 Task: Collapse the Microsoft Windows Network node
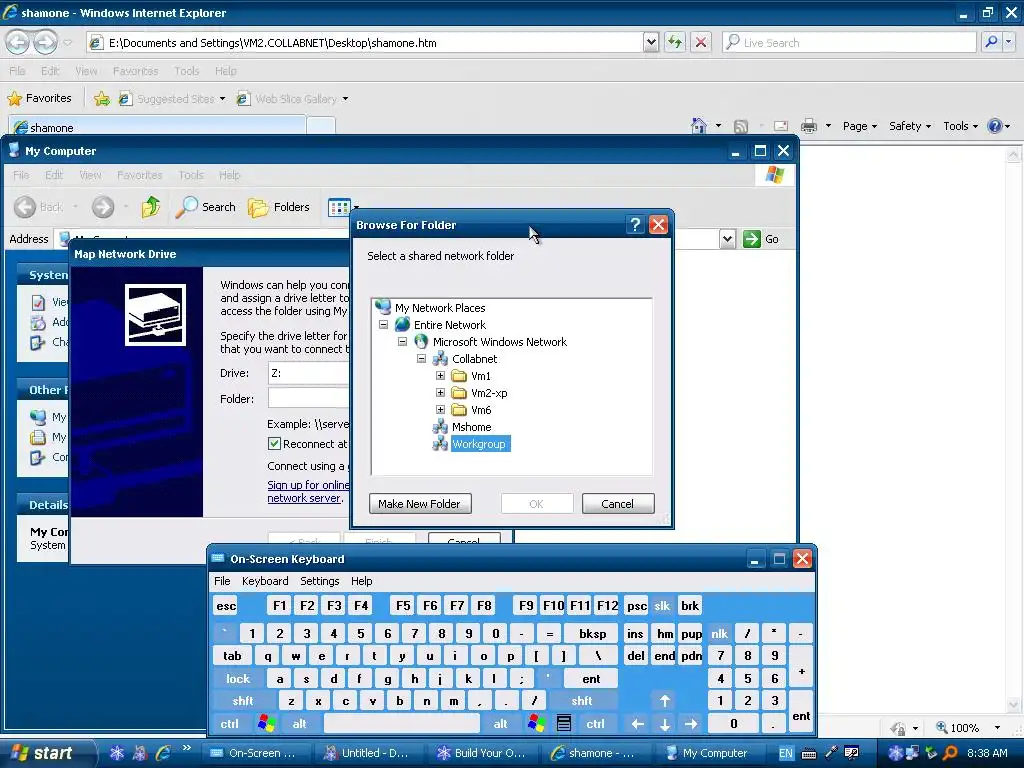pyautogui.click(x=402, y=342)
